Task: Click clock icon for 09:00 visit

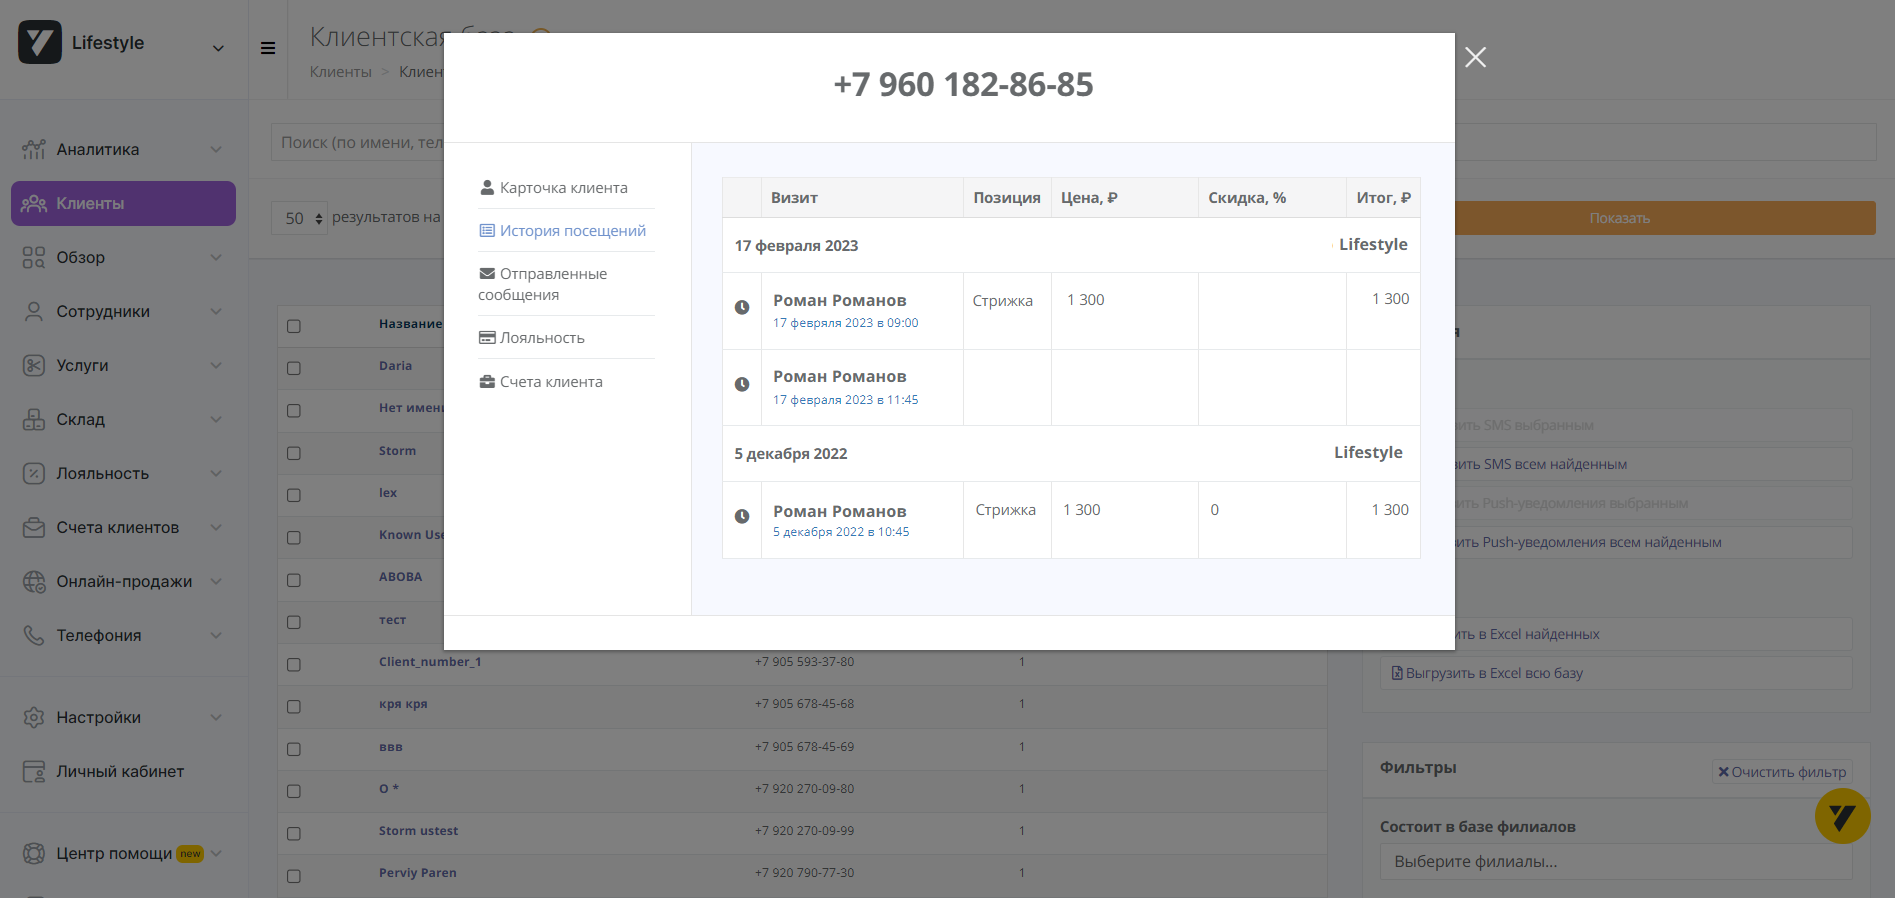Action: [x=742, y=308]
